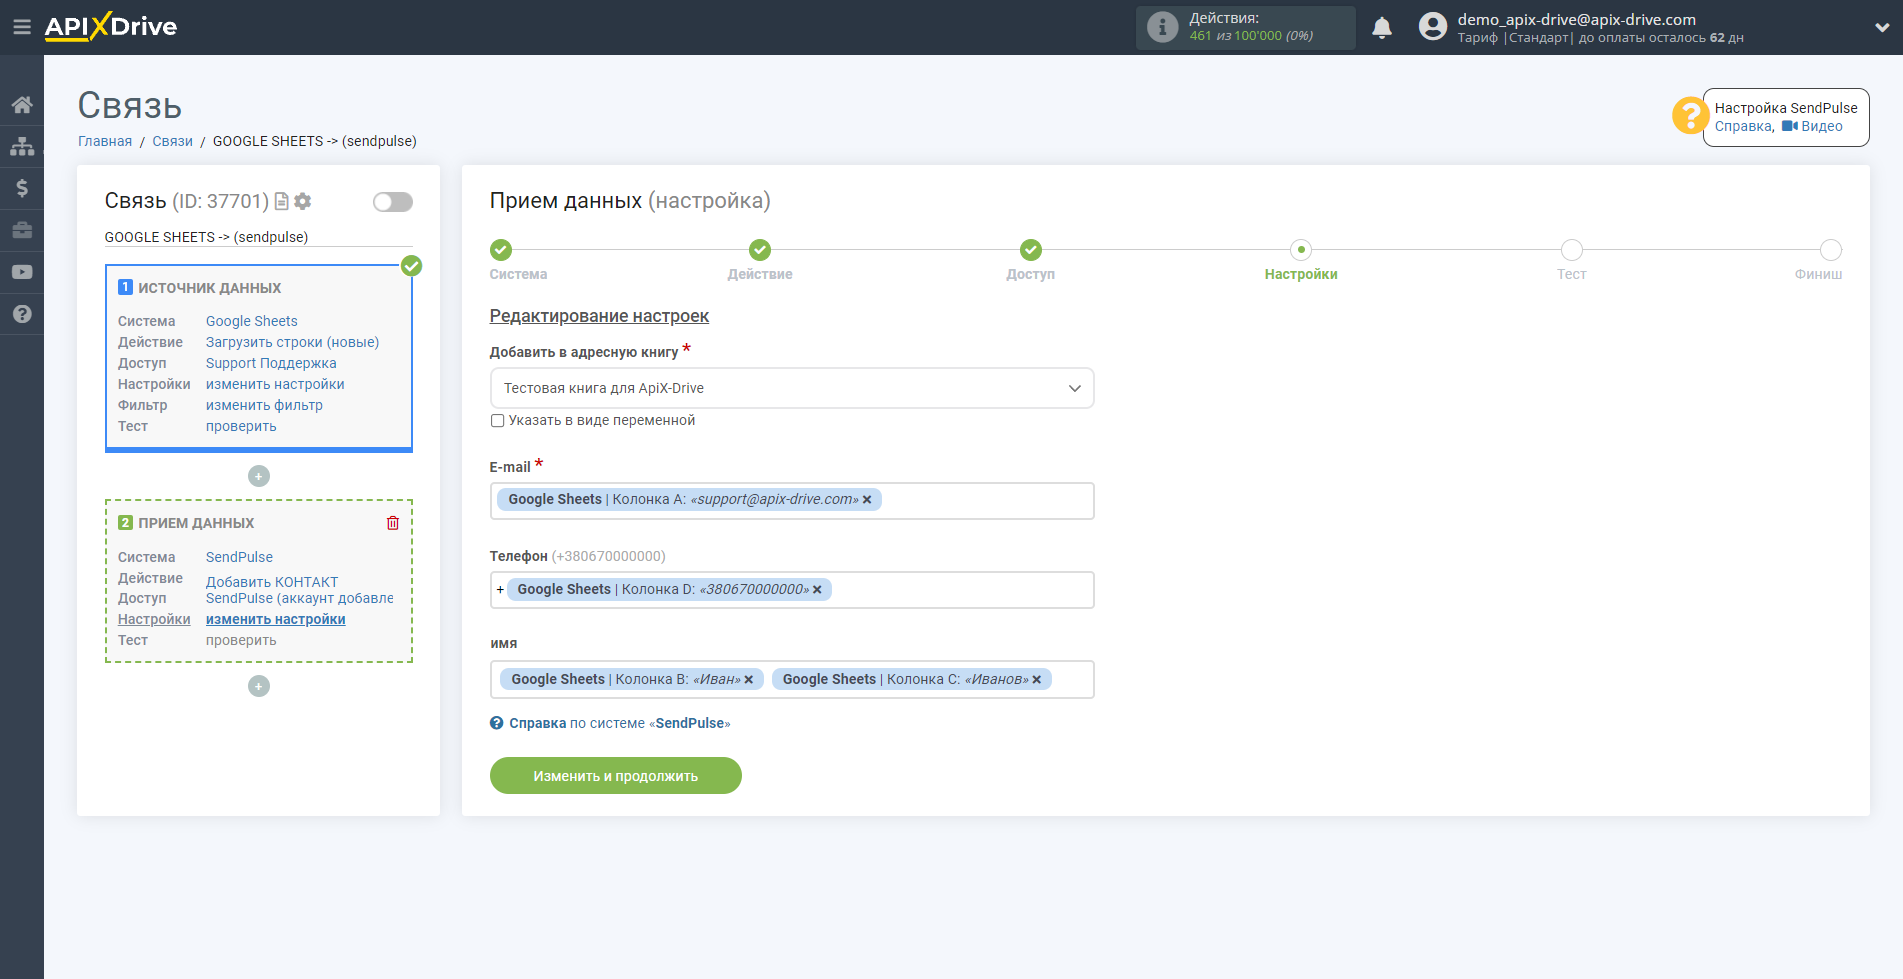Open Справка link in SendPulse help box
Image resolution: width=1903 pixels, height=979 pixels.
[x=1743, y=126]
